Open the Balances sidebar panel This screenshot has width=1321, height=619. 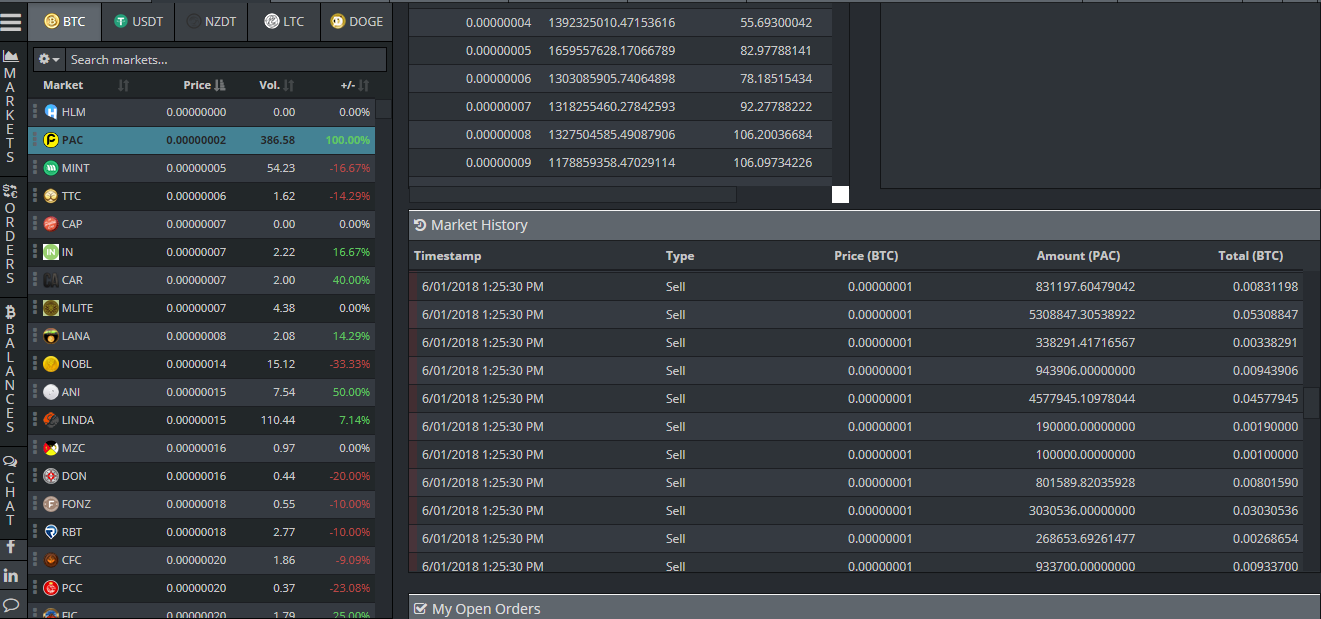click(x=11, y=369)
